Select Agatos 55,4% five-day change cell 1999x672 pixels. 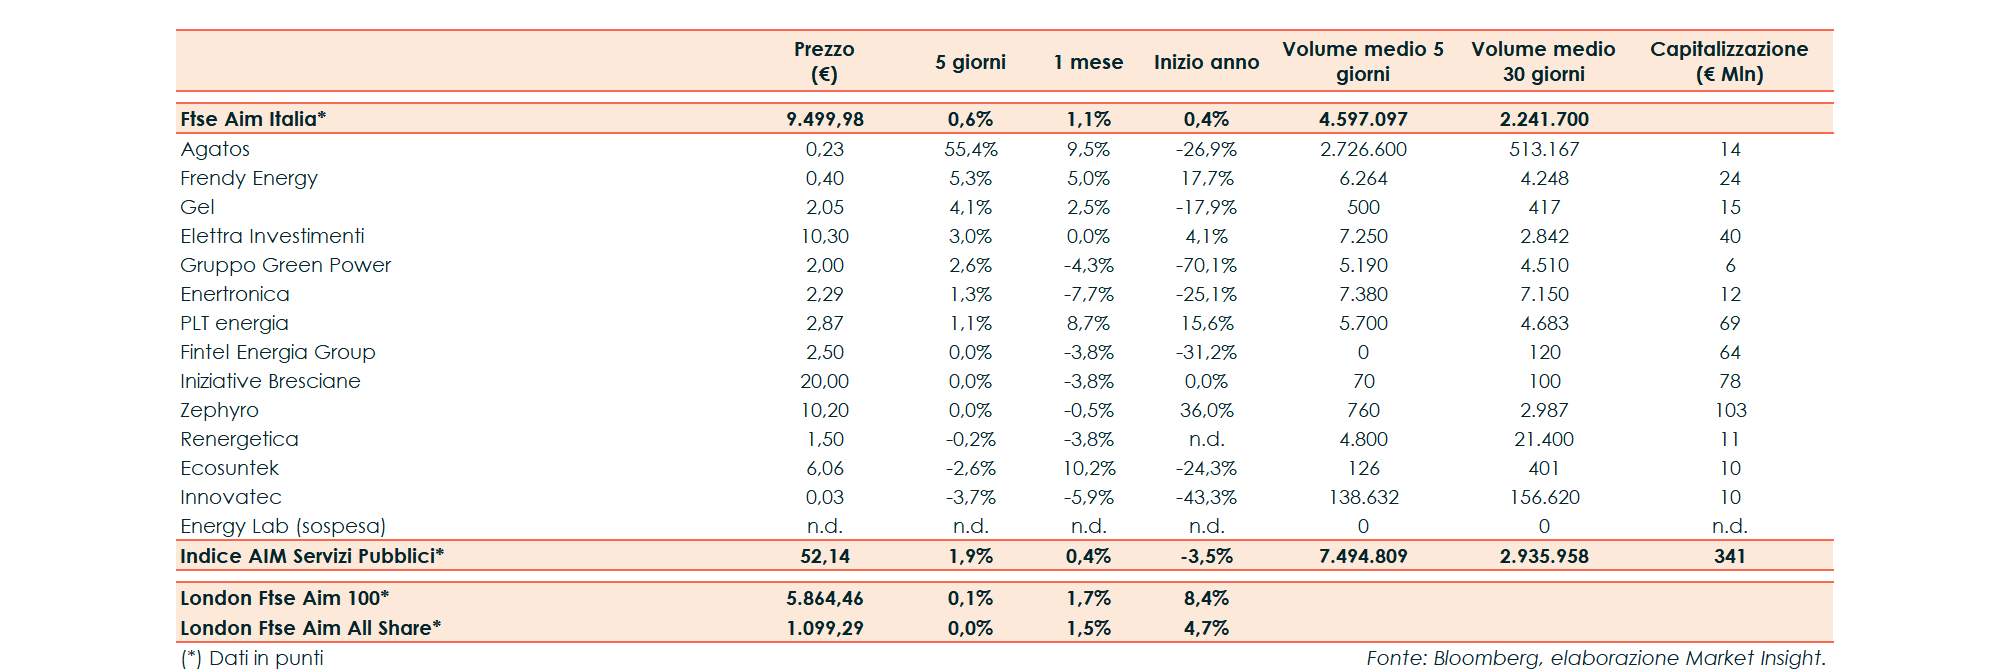coord(970,149)
